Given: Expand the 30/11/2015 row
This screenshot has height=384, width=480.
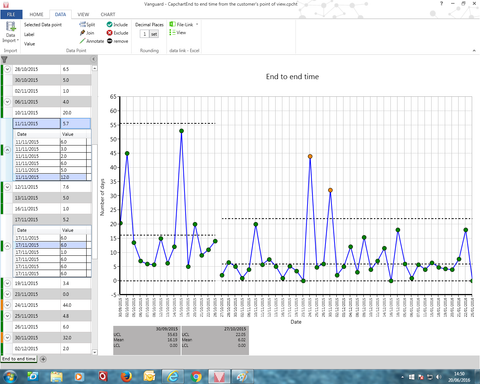Looking at the screenshot, I should coord(8,338).
